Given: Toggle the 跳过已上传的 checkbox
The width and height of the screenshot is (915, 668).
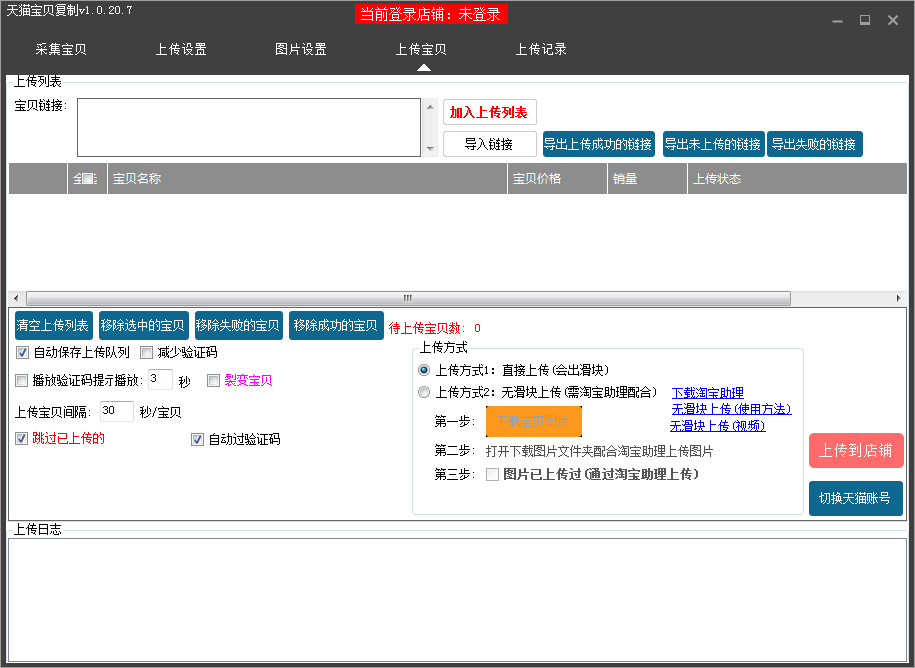Looking at the screenshot, I should [22, 439].
